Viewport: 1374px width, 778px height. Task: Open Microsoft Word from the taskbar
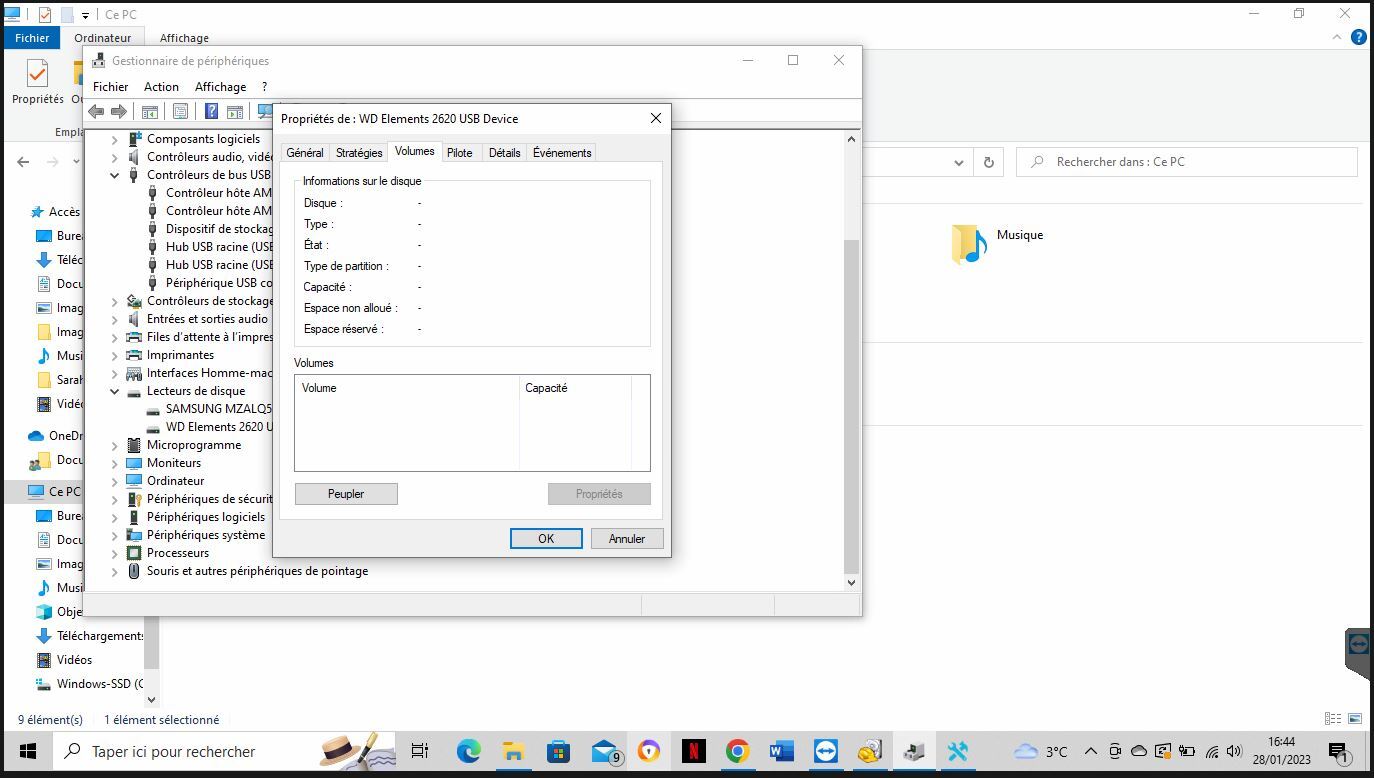coord(781,751)
